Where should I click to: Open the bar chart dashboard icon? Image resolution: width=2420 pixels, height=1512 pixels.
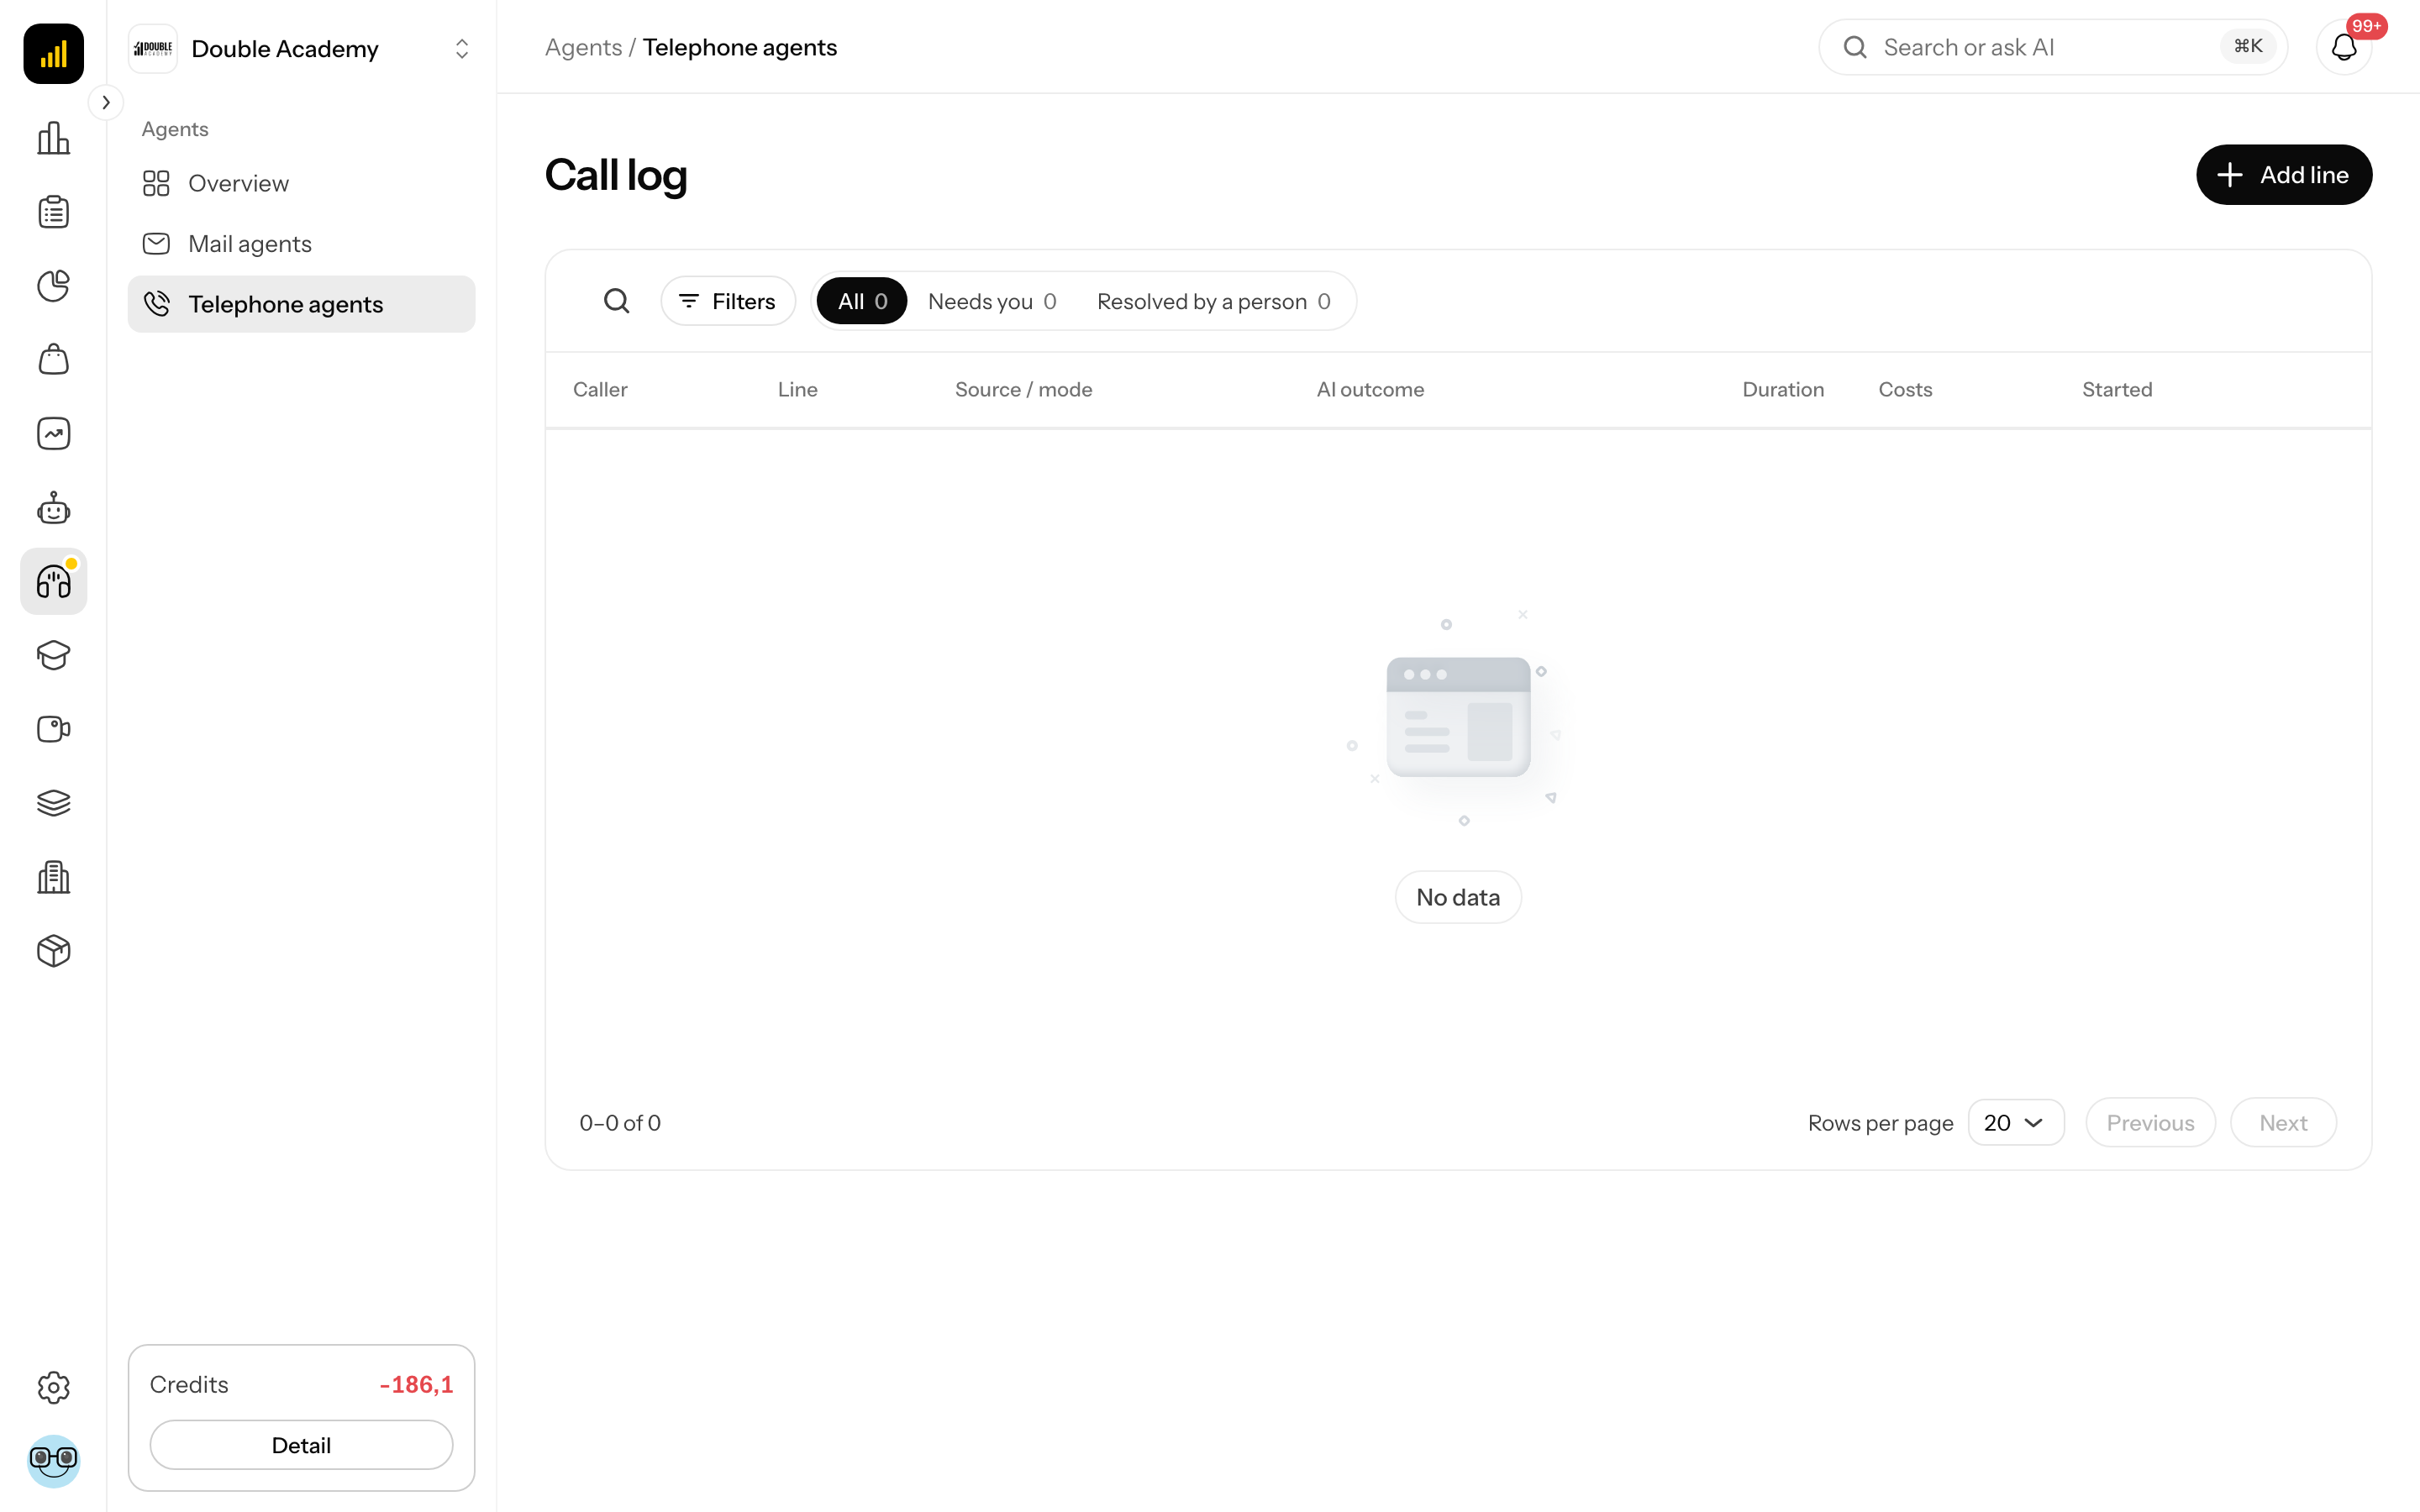53,138
